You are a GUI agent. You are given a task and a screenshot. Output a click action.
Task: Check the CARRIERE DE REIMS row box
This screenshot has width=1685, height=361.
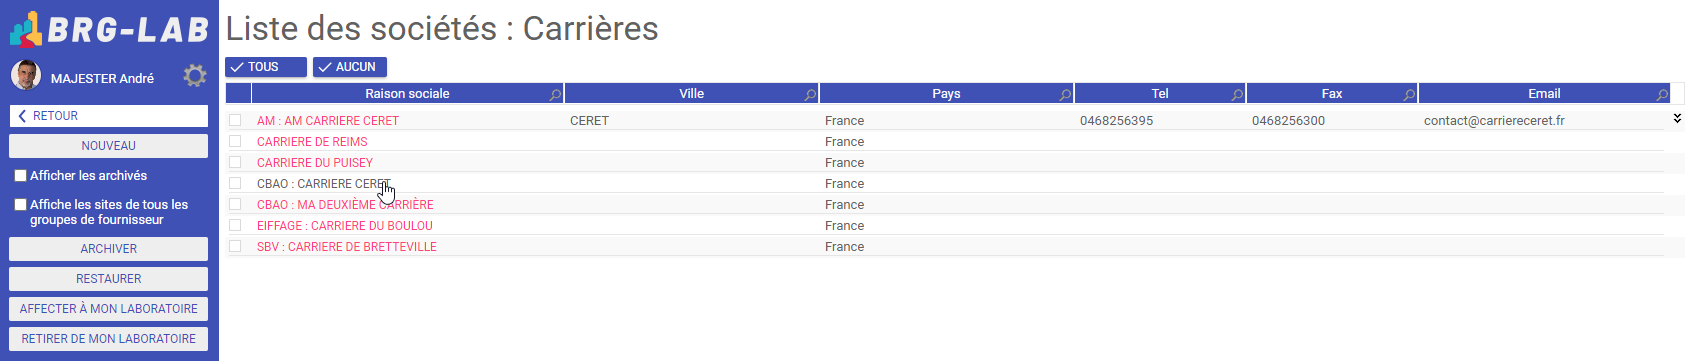(x=235, y=141)
